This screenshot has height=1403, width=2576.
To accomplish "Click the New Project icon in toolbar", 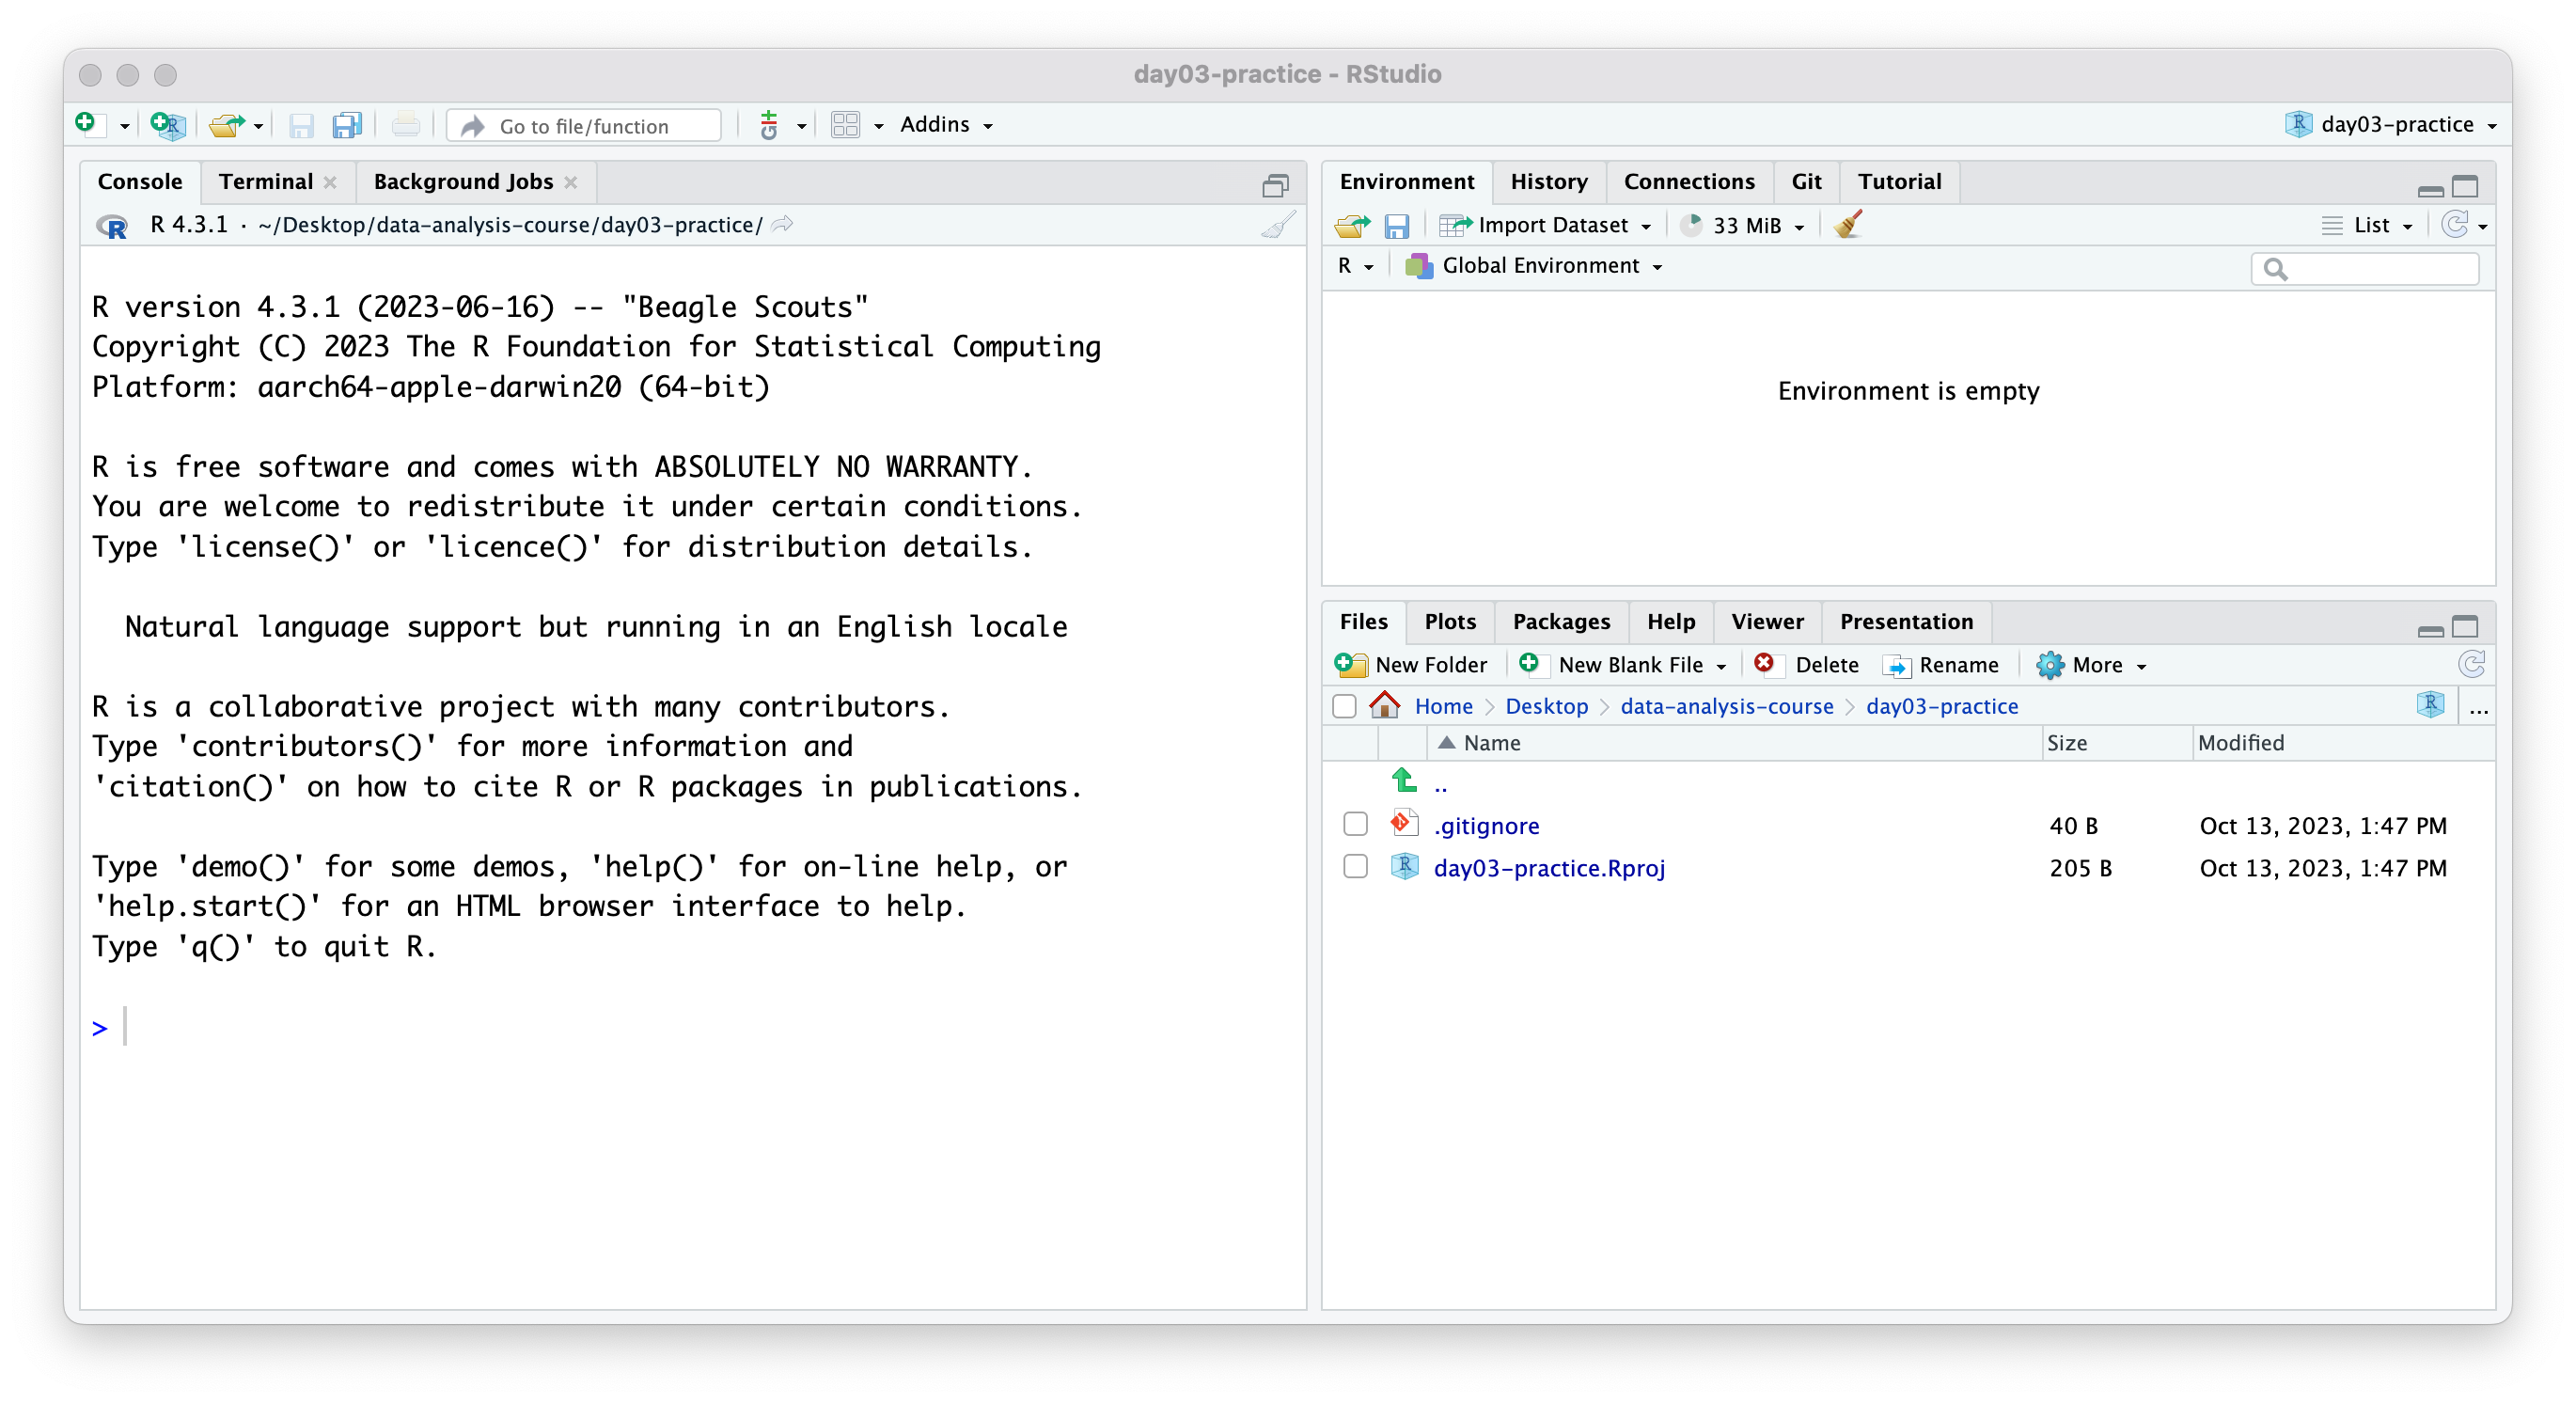I will [167, 125].
